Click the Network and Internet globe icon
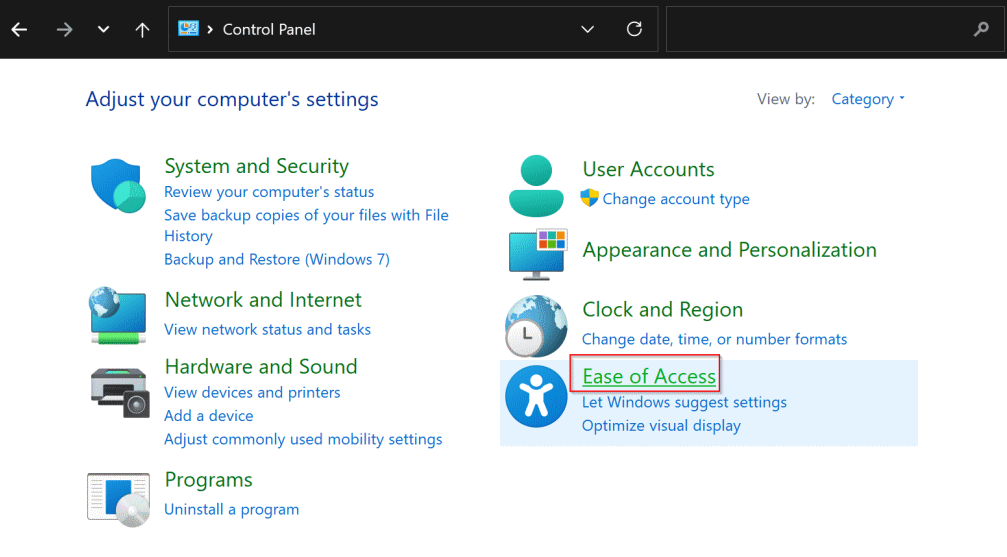This screenshot has height=557, width=1007. tap(118, 315)
